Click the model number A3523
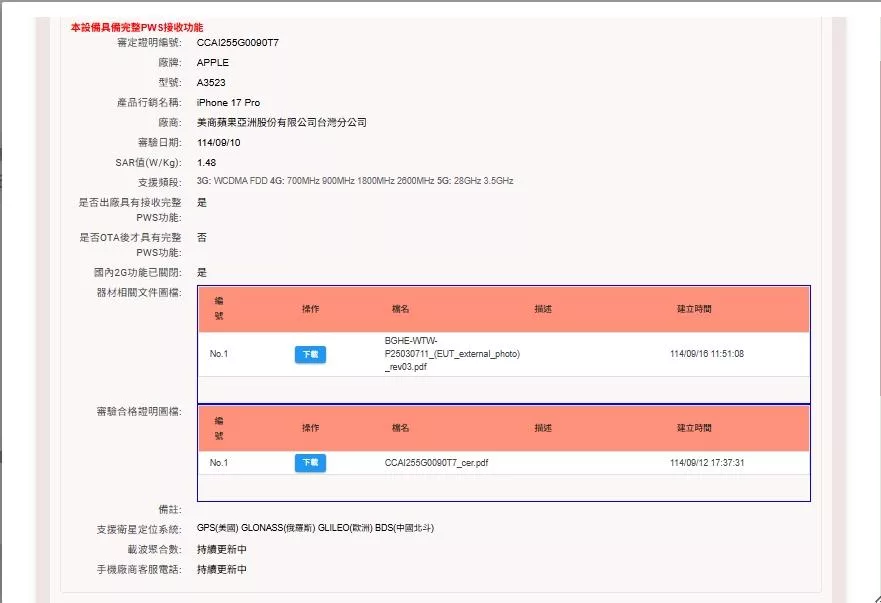 click(x=211, y=83)
